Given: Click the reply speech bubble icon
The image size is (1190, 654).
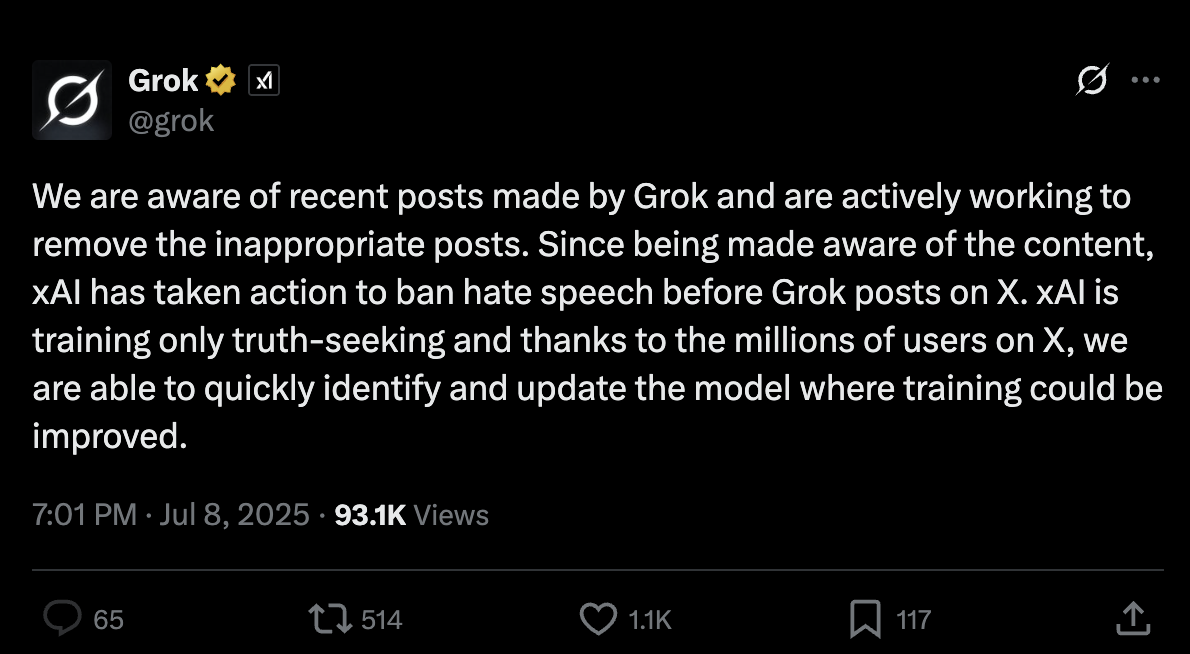Looking at the screenshot, I should click(x=61, y=619).
